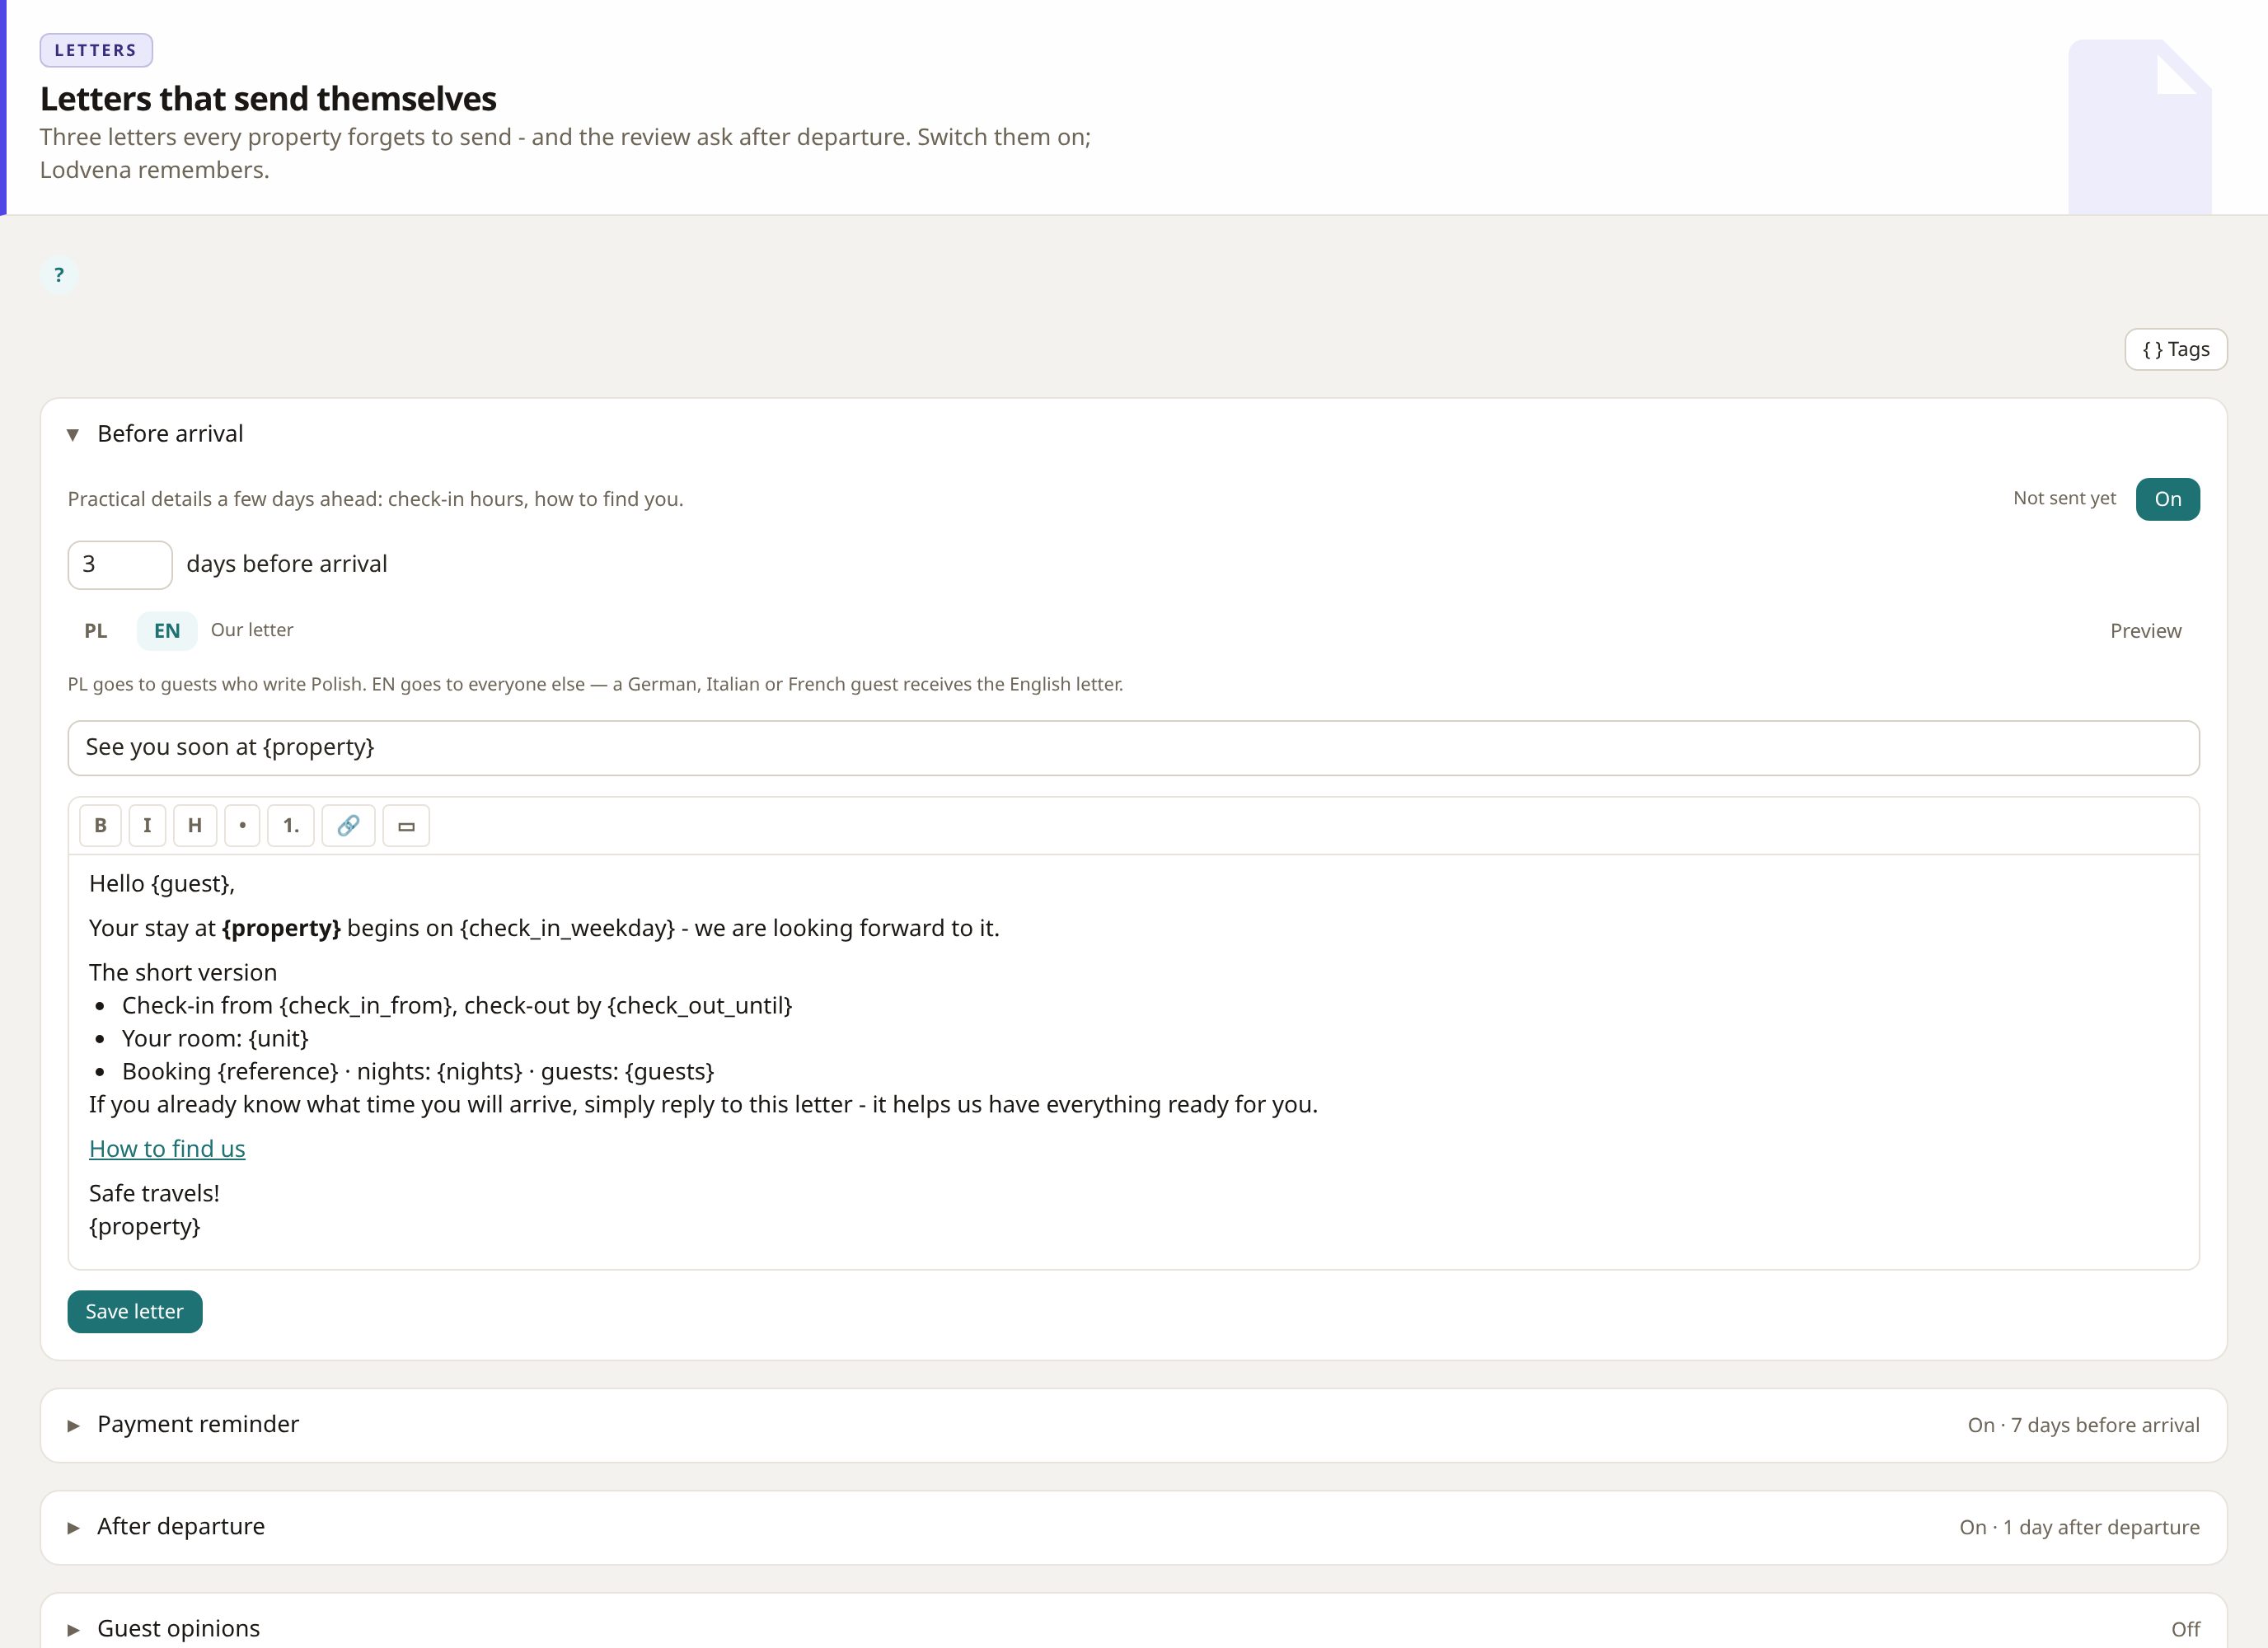The image size is (2268, 1648).
Task: Insert a bulleted list
Action: coord(242,826)
